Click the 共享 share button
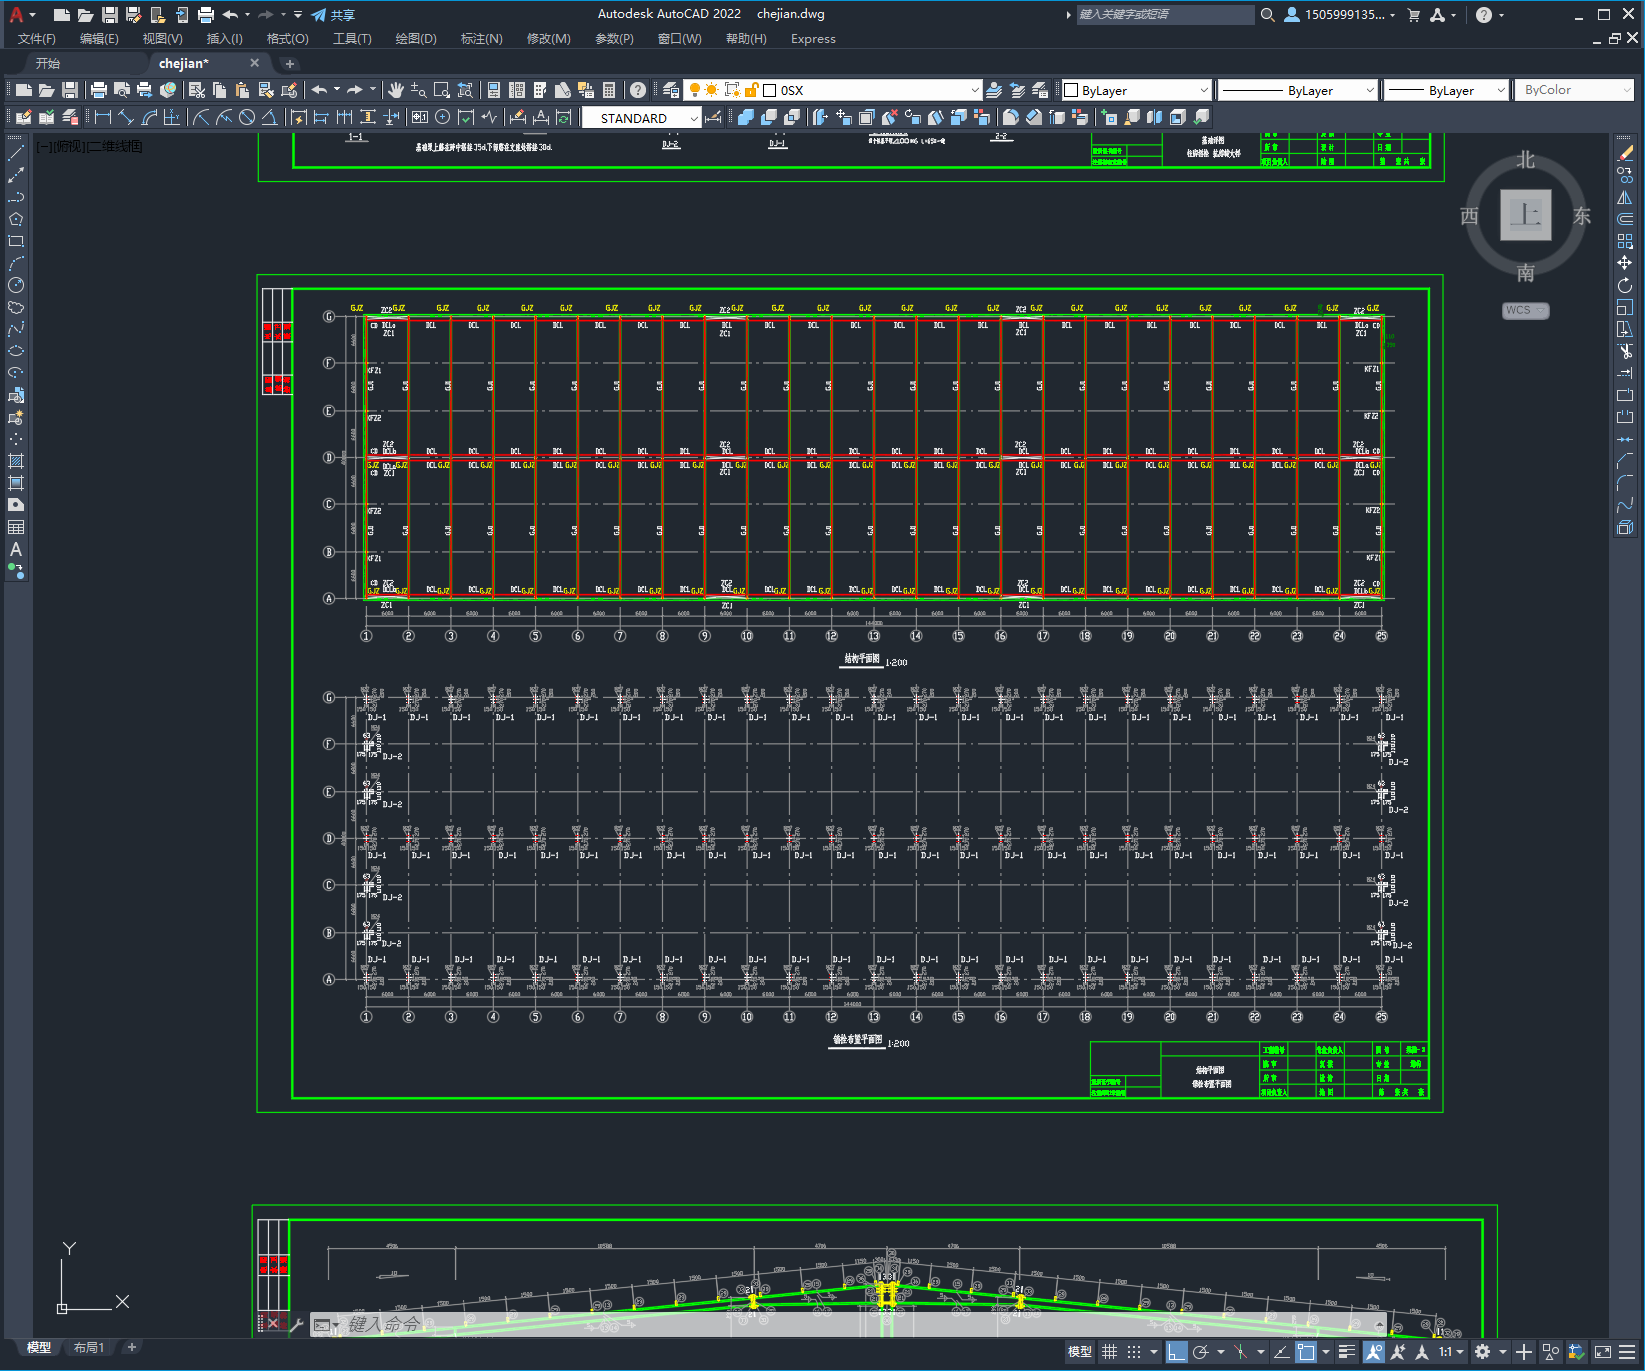The height and width of the screenshot is (1371, 1645). click(x=334, y=15)
